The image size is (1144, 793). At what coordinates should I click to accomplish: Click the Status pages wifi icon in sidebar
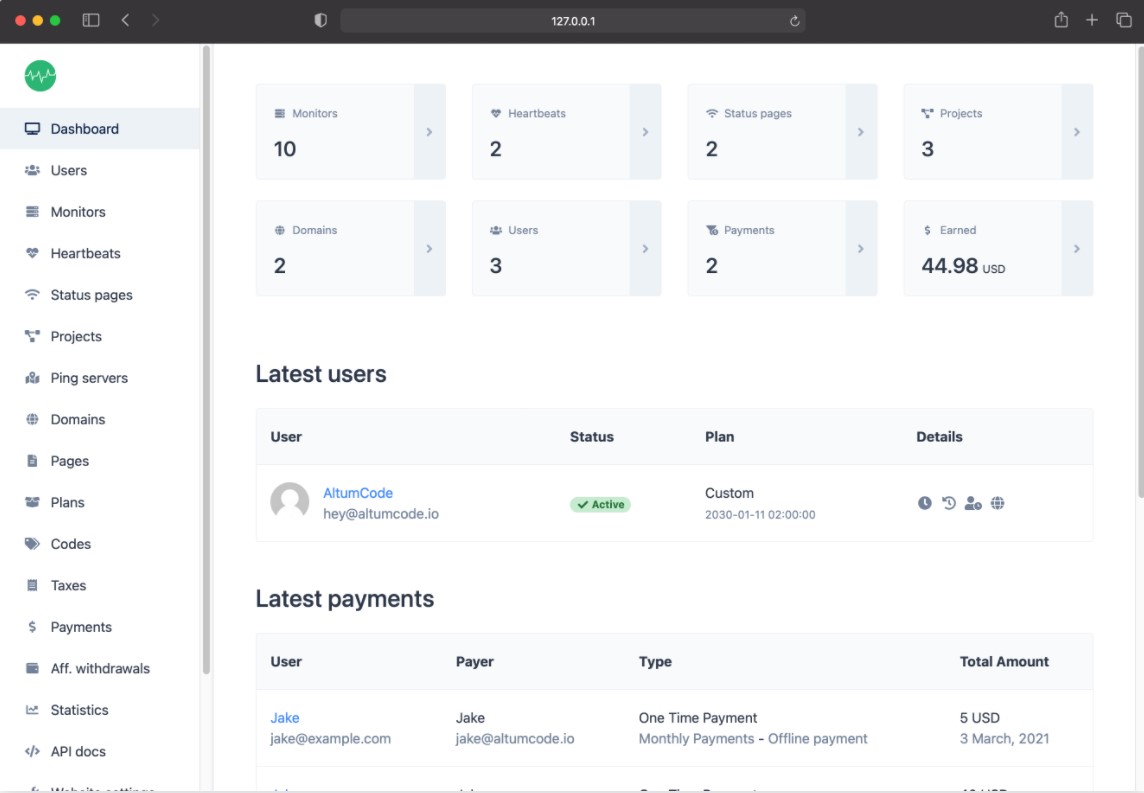point(32,295)
